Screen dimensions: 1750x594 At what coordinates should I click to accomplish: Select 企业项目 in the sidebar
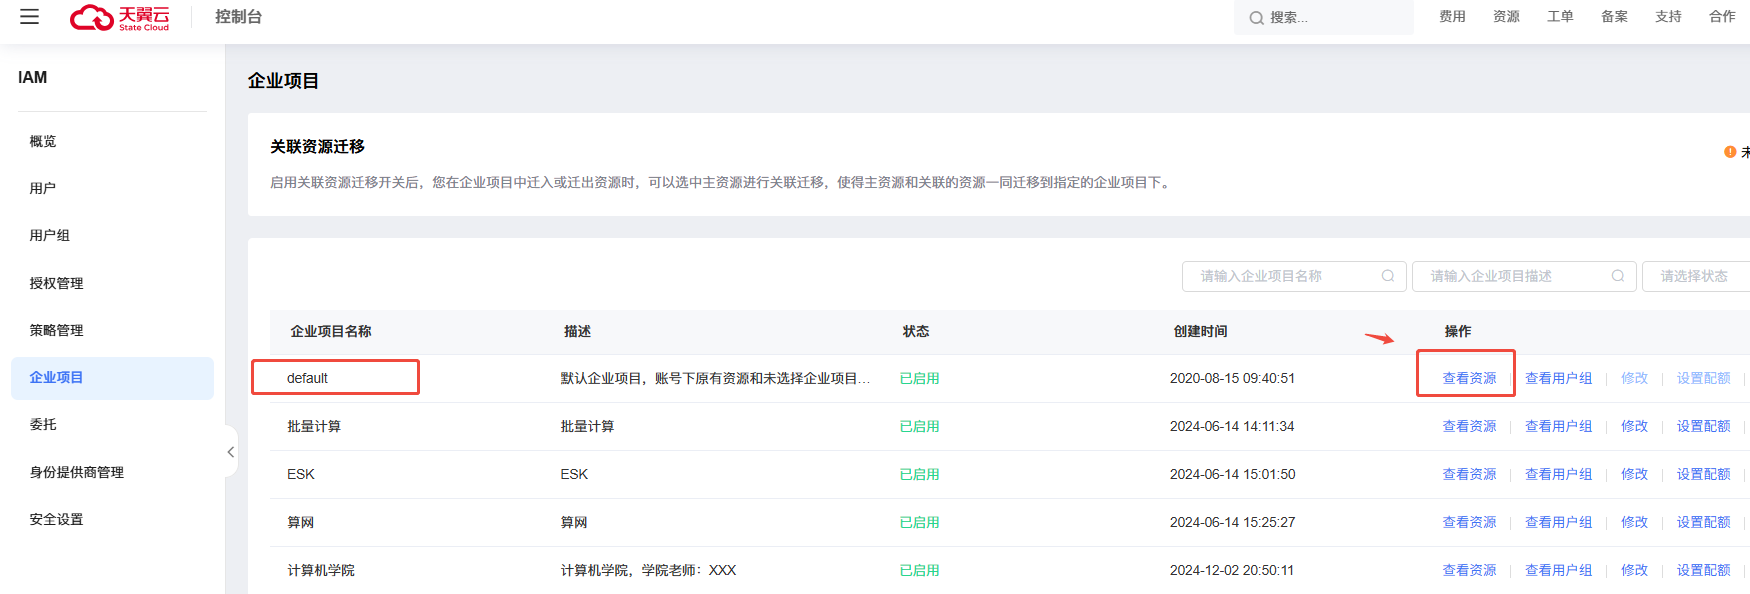point(112,378)
